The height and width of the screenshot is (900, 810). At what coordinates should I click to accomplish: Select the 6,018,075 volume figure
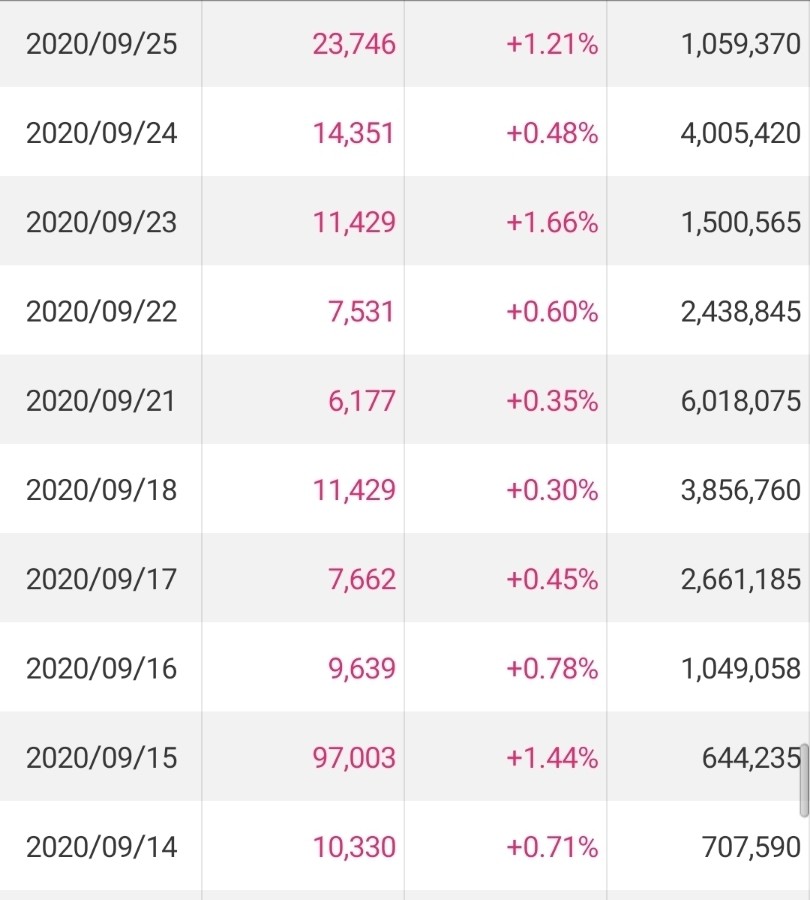click(x=741, y=401)
